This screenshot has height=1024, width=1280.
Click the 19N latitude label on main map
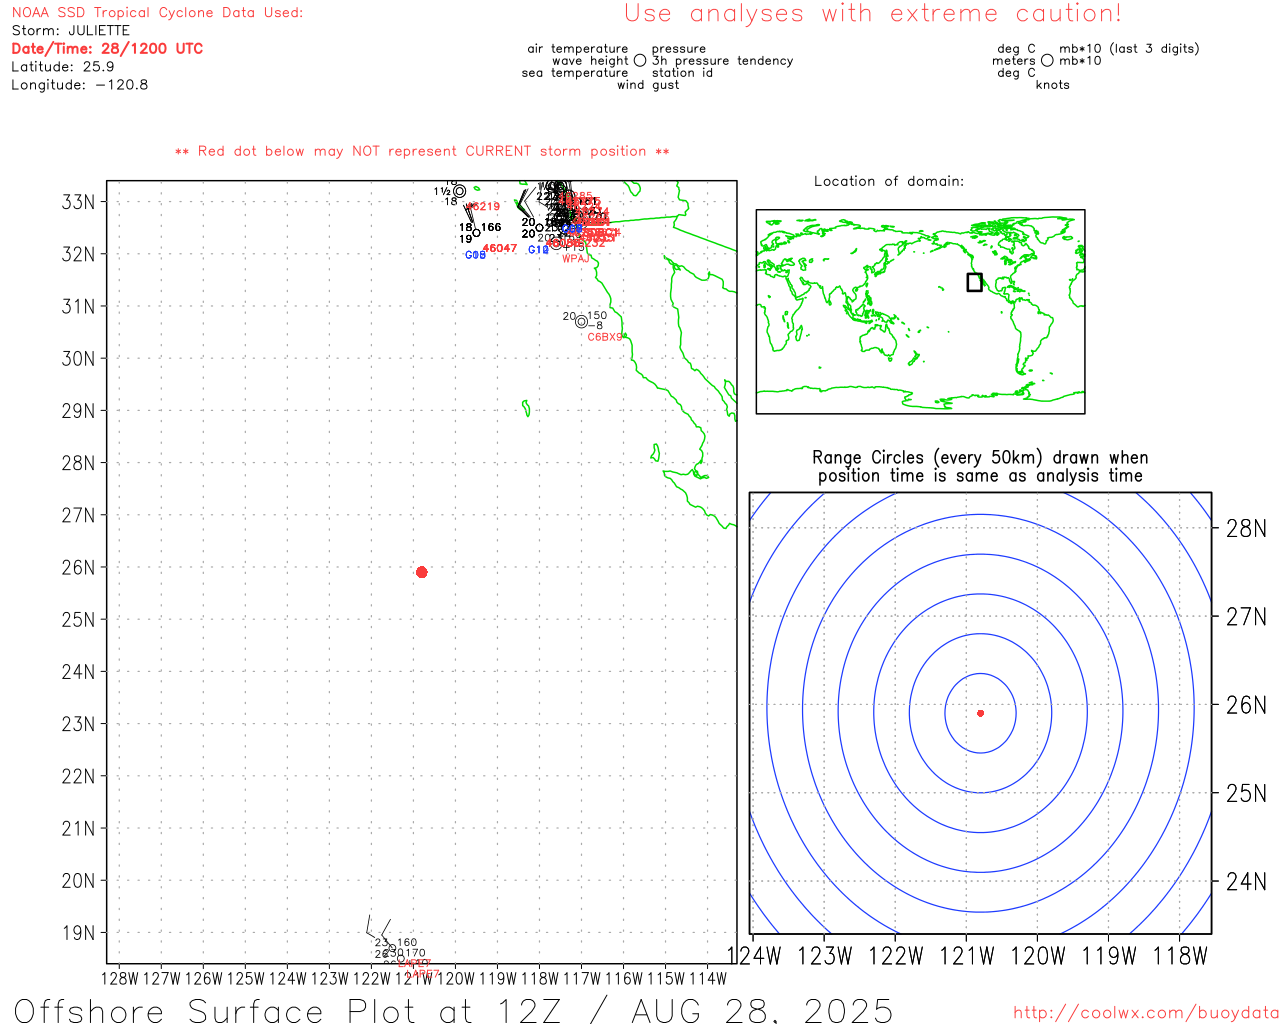(78, 933)
